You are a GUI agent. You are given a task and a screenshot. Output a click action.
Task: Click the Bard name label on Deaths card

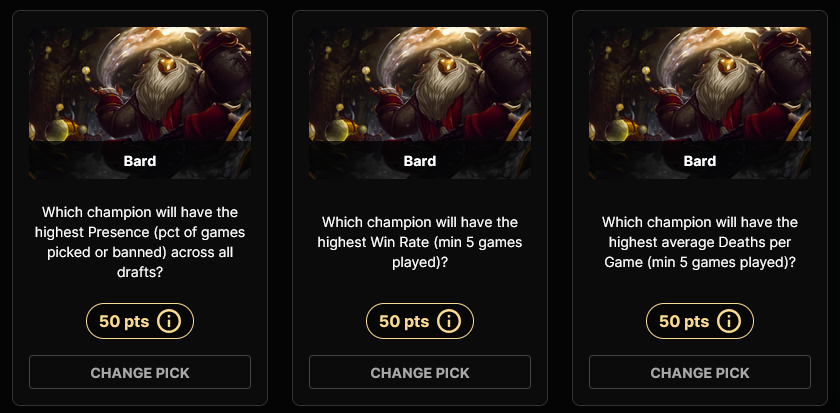pos(700,161)
